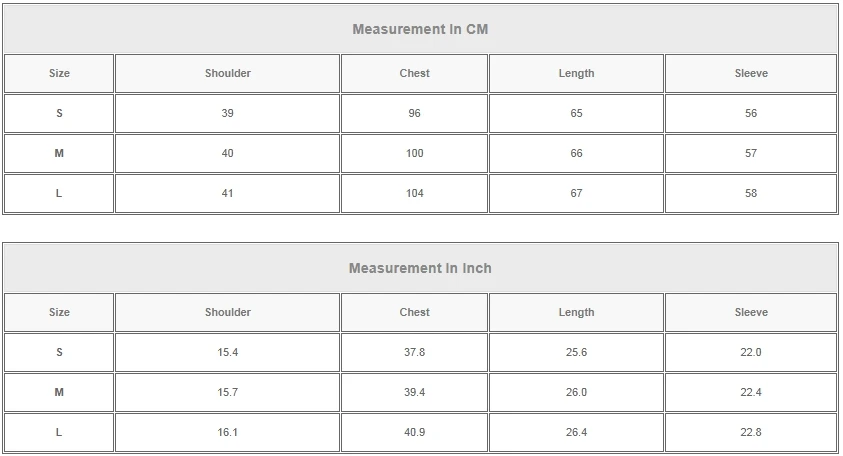The height and width of the screenshot is (456, 843).
Task: Click the Sleeve header in Inch table
Action: click(751, 312)
